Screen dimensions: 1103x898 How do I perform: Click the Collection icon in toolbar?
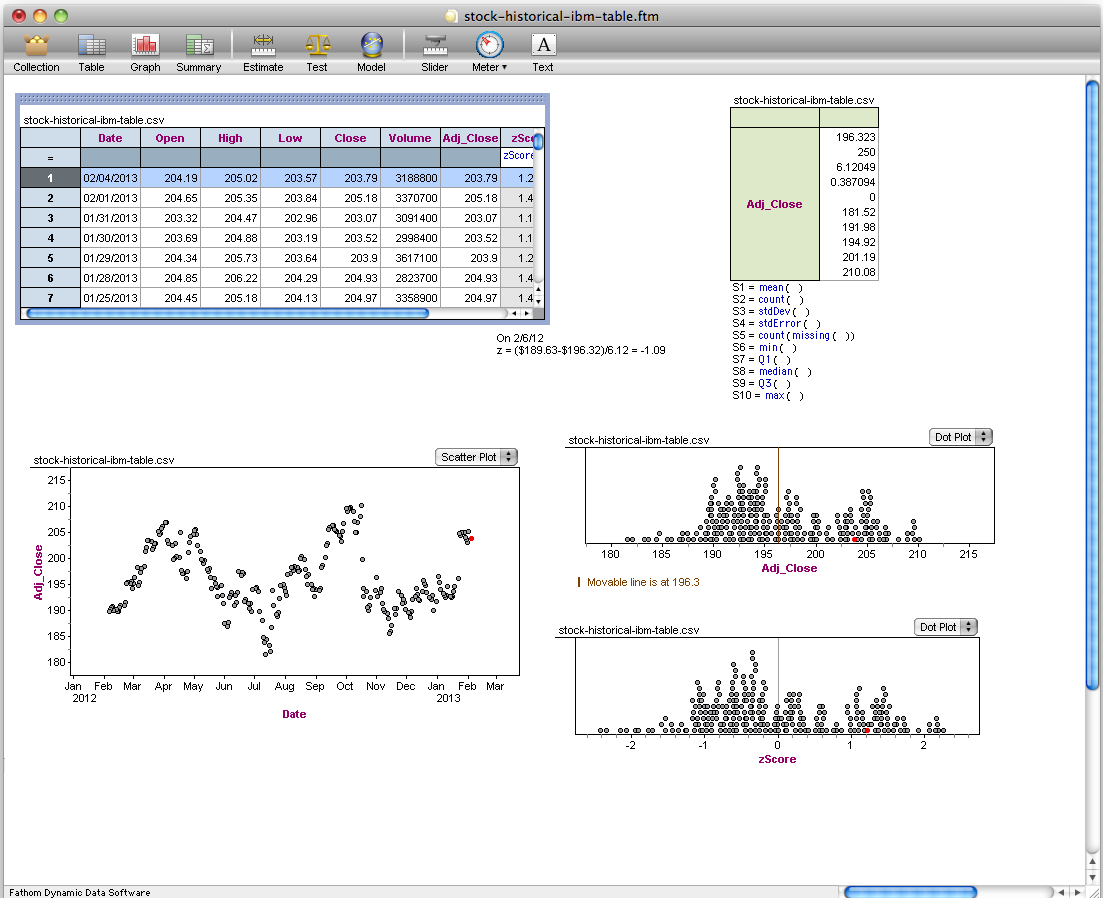[x=36, y=46]
